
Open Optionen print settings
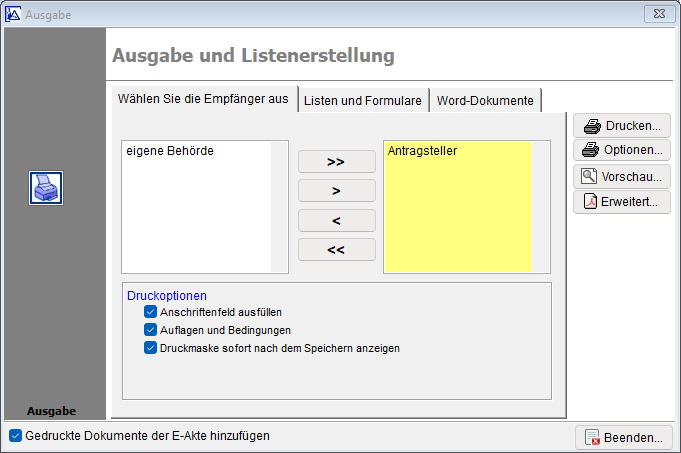click(x=621, y=150)
